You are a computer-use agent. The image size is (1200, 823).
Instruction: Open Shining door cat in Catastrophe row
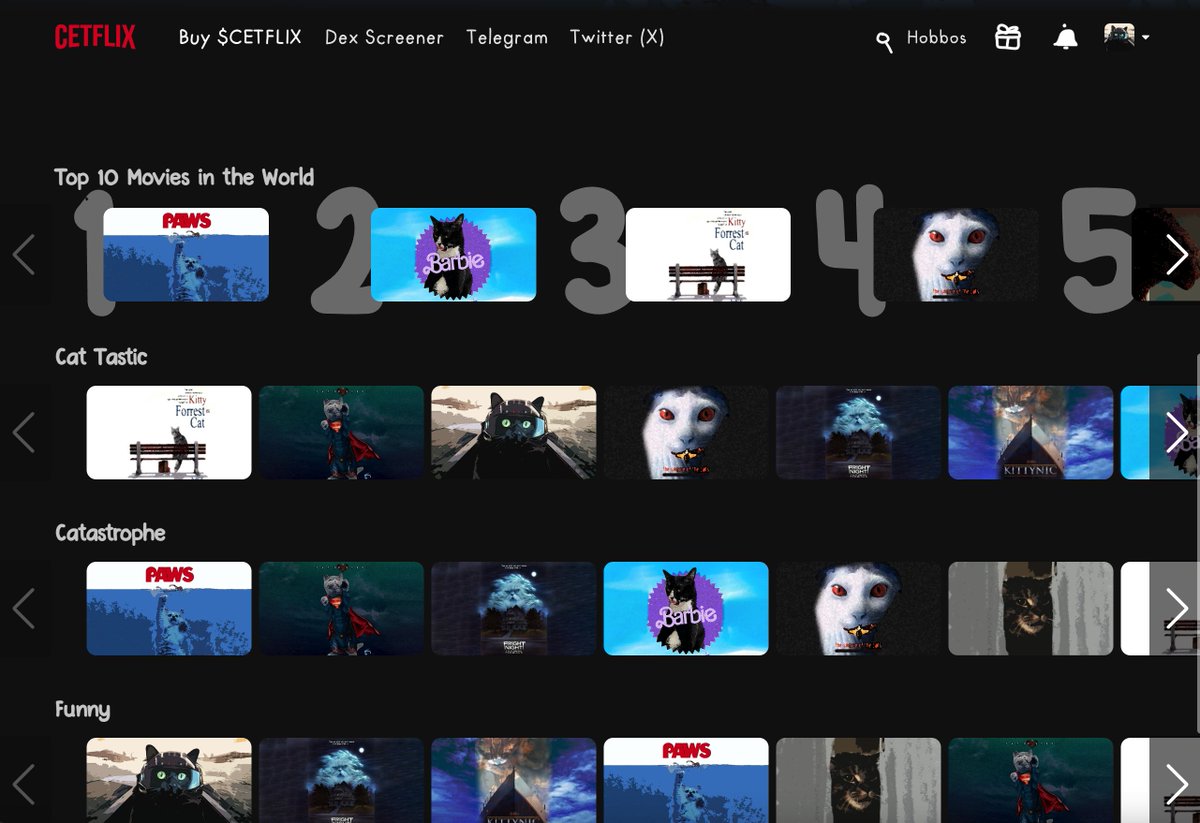coord(1030,608)
